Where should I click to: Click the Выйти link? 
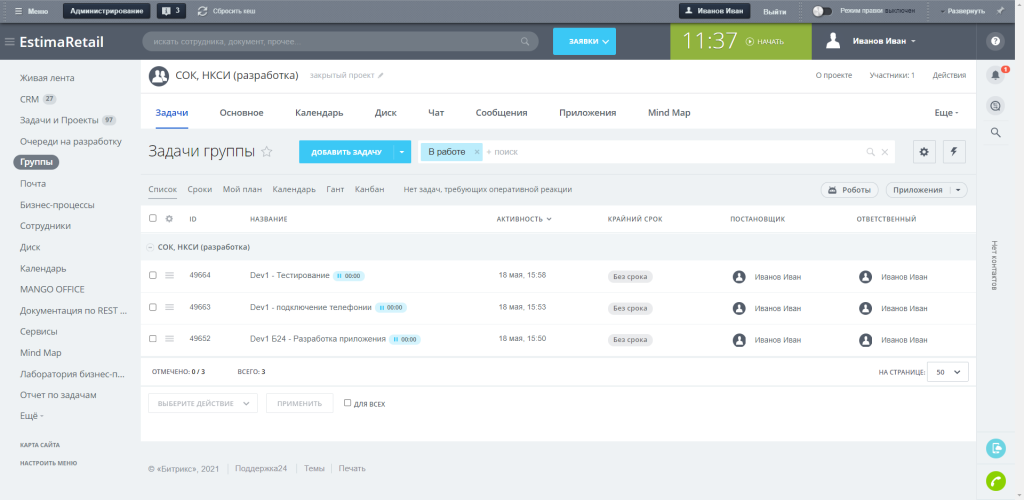tap(775, 11)
